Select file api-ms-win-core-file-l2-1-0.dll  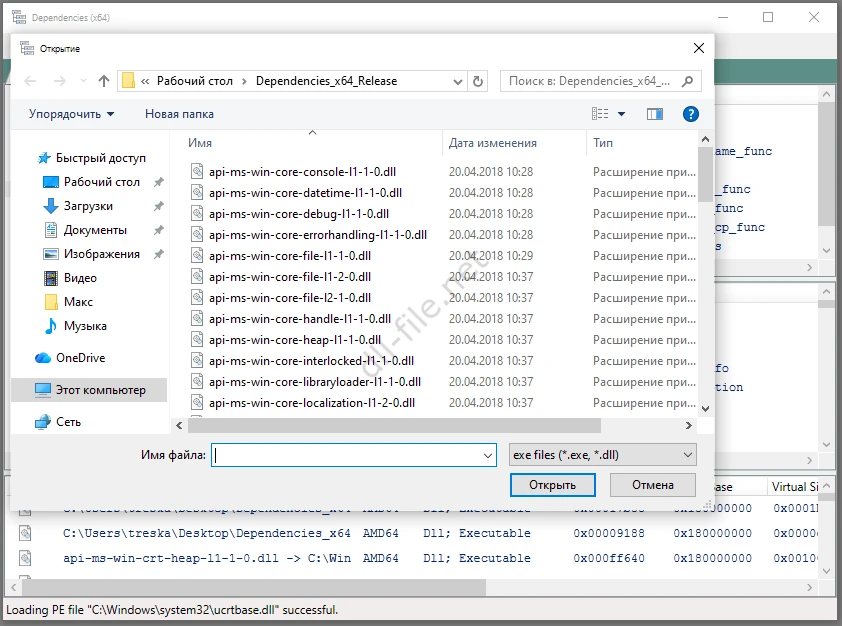coord(290,297)
